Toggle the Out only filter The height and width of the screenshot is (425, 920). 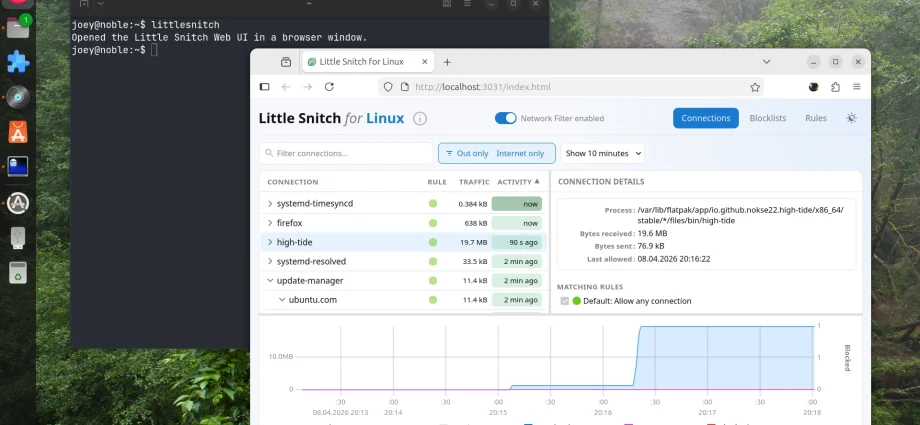point(472,153)
